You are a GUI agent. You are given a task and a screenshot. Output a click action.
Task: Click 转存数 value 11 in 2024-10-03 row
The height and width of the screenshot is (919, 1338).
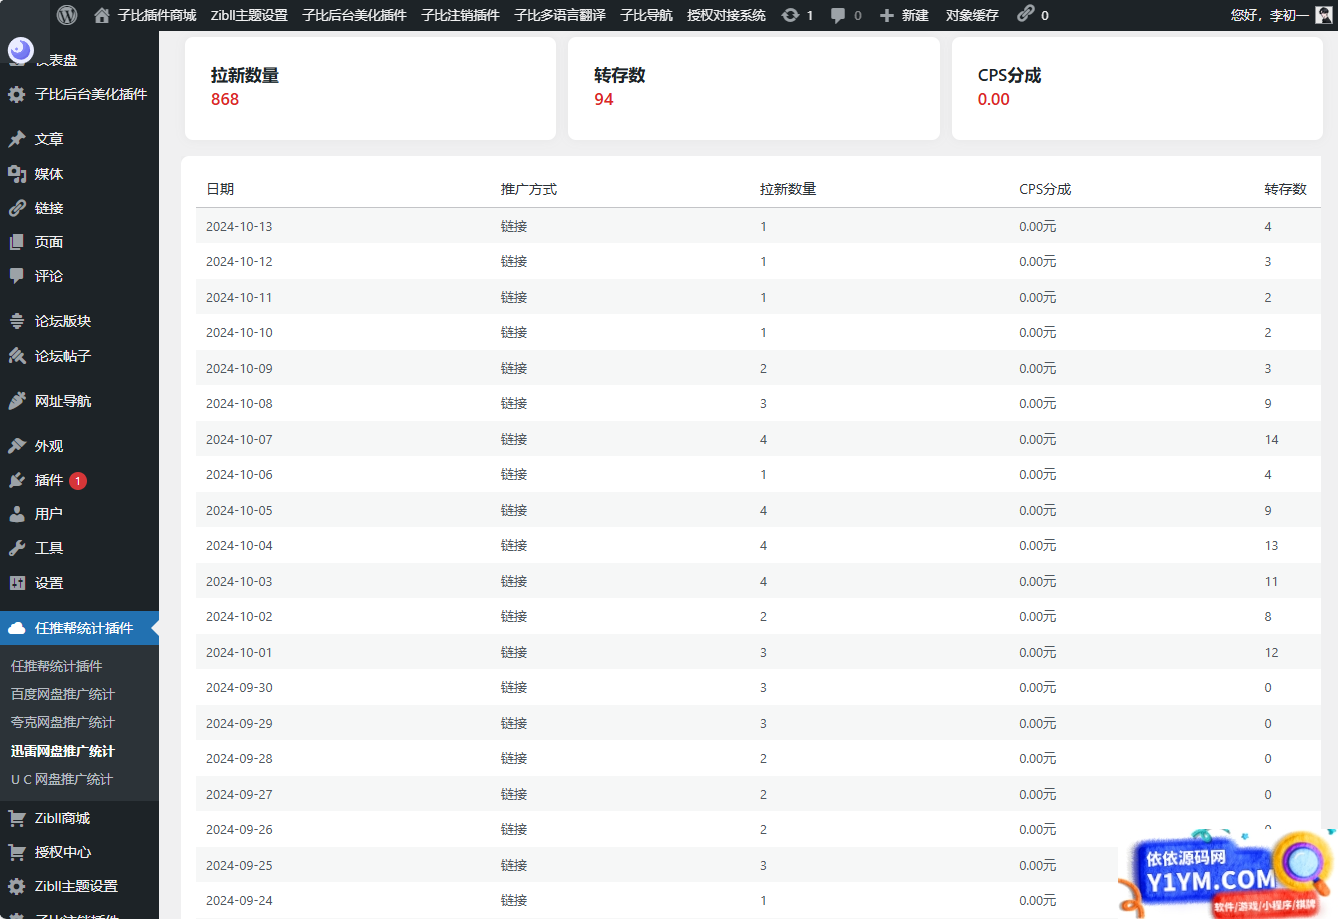click(x=1271, y=582)
